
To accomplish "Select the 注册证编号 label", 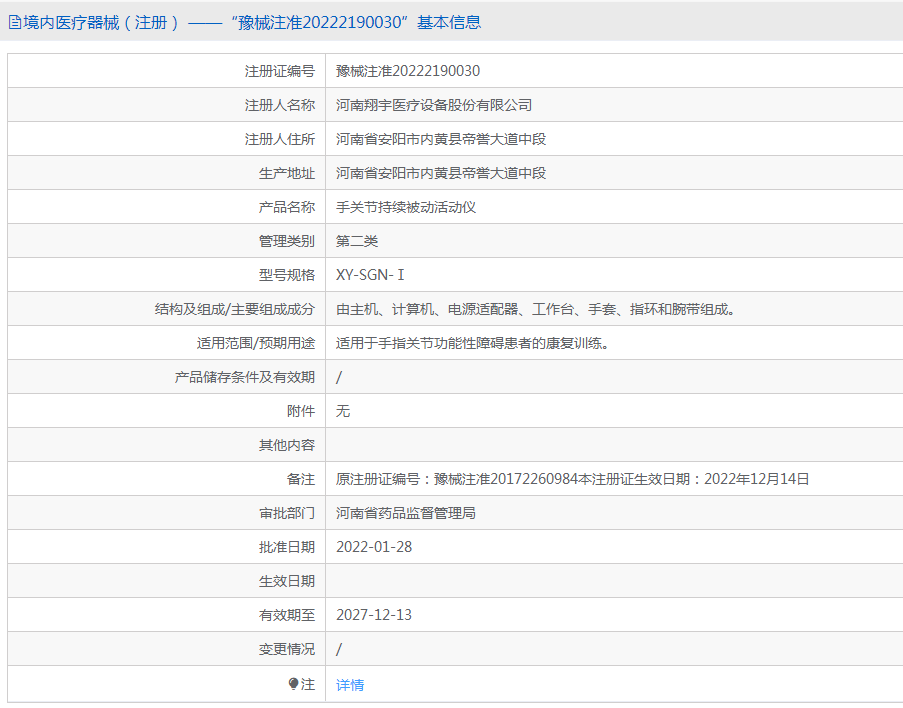I will (279, 71).
